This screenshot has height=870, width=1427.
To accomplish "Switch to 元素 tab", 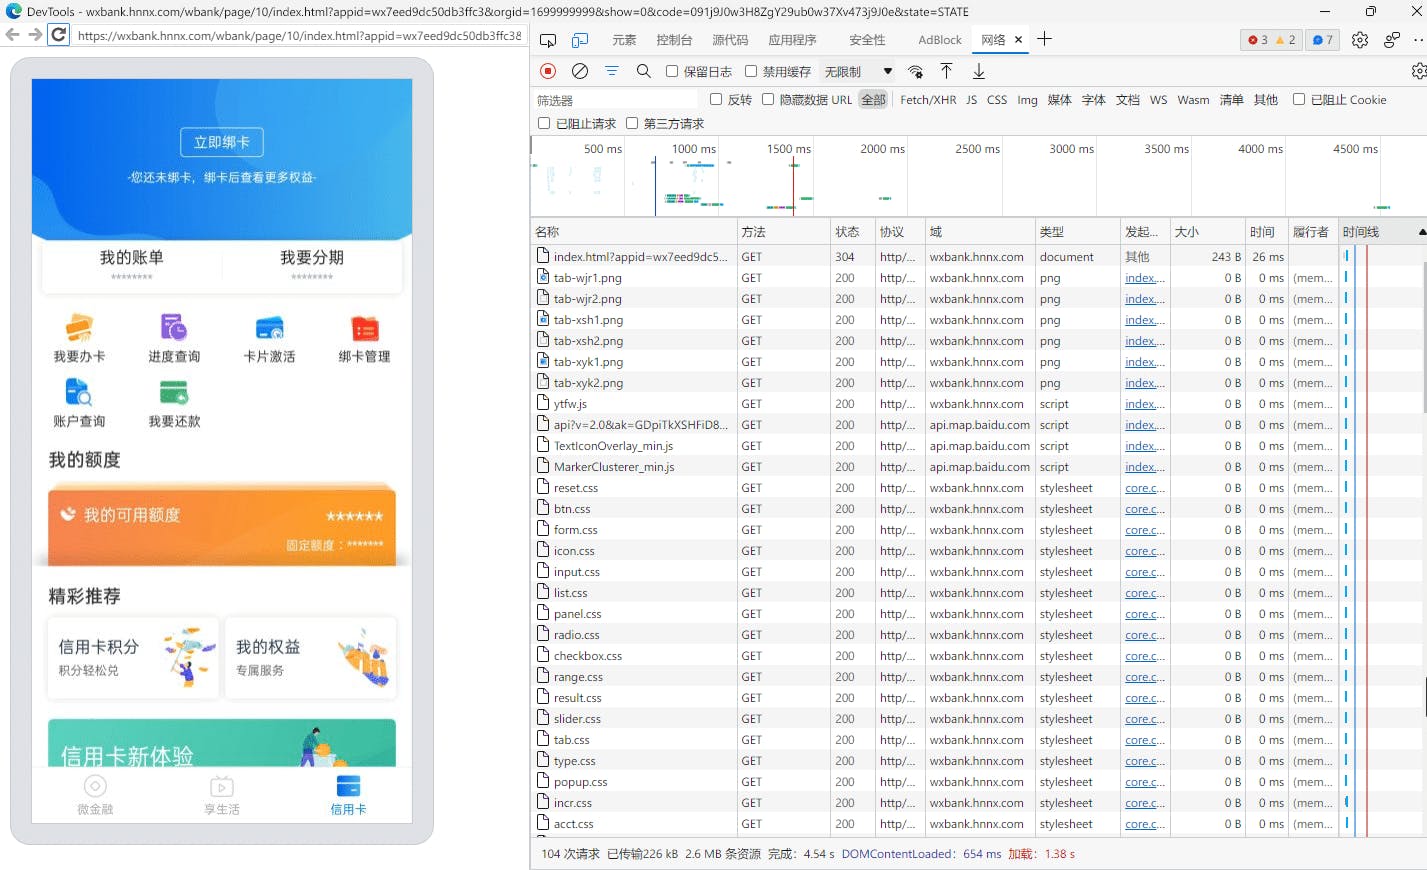I will tap(624, 40).
